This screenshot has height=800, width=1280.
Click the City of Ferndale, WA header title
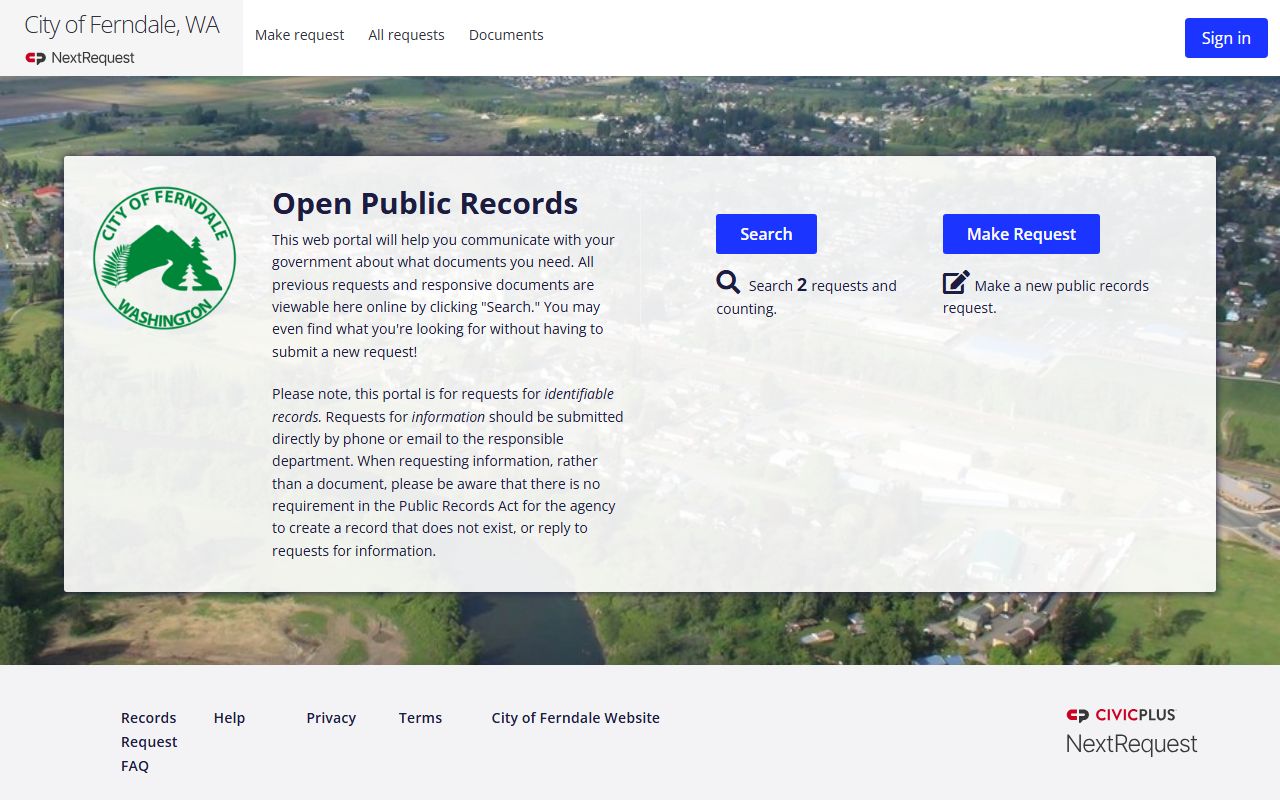122,25
